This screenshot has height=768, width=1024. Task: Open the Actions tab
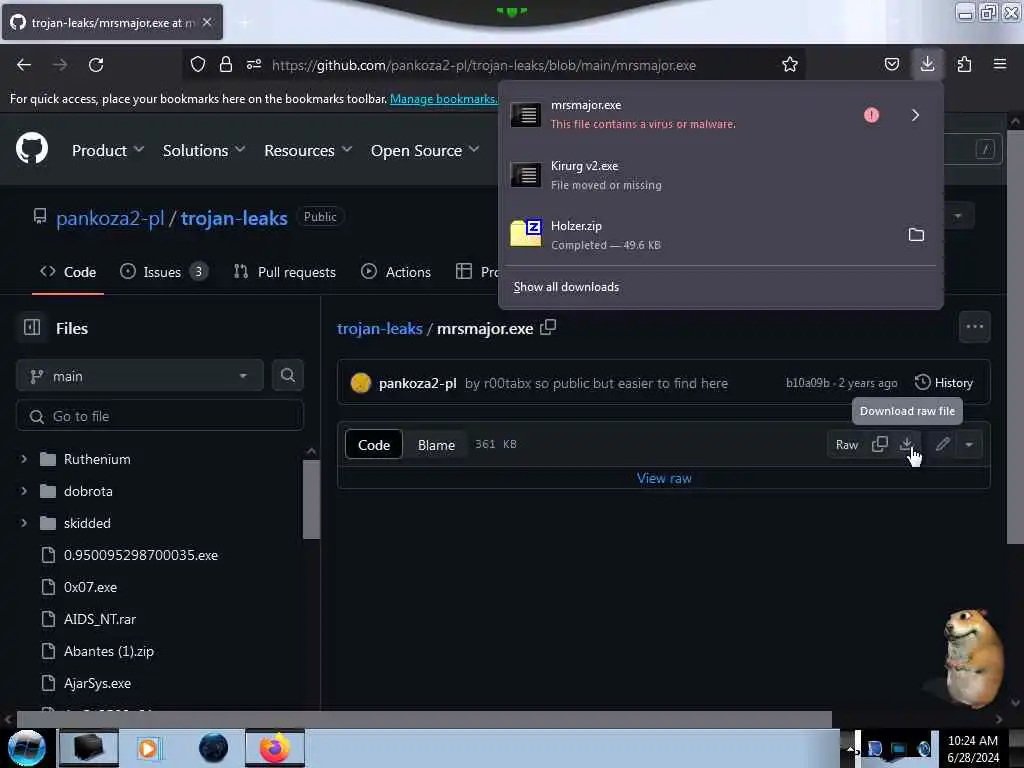tap(396, 272)
